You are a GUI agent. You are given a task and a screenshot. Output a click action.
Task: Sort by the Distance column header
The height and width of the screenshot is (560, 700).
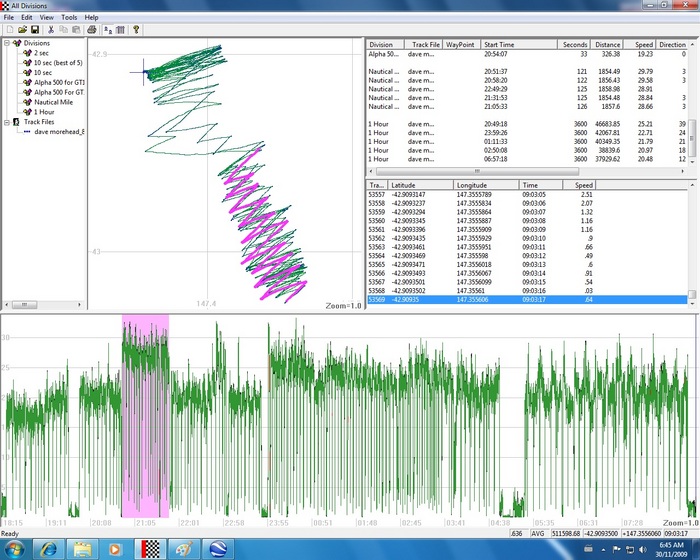click(606, 45)
